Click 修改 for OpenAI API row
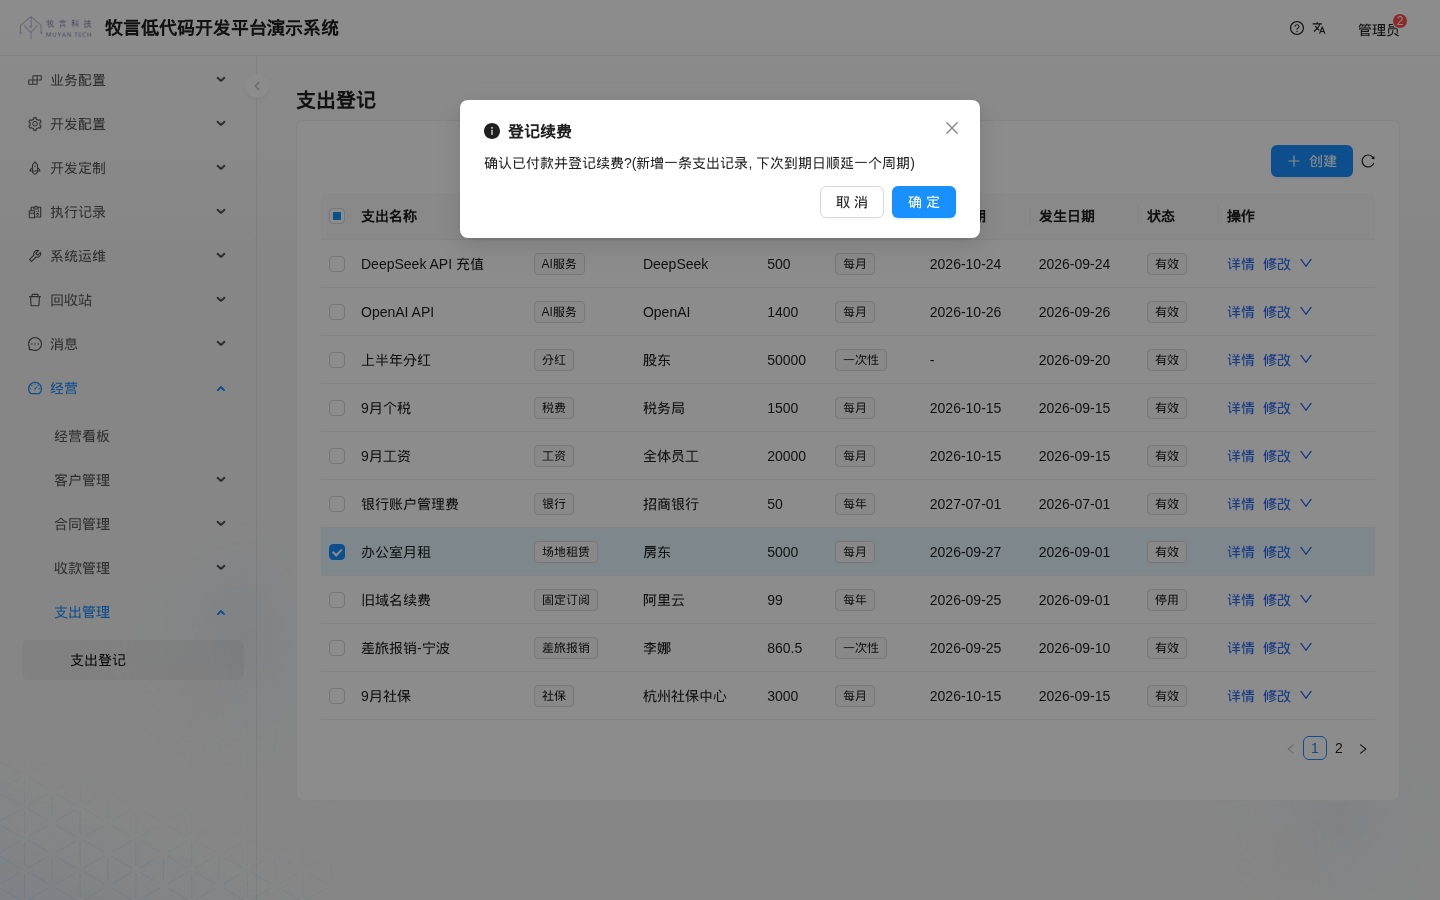This screenshot has height=900, width=1440. pyautogui.click(x=1277, y=312)
